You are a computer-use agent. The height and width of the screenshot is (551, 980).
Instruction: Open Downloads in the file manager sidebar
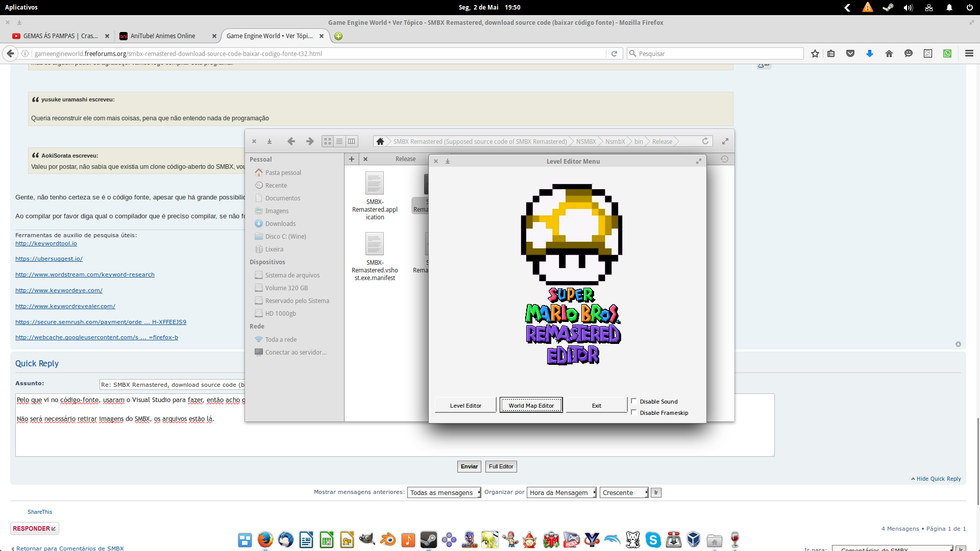pyautogui.click(x=280, y=224)
